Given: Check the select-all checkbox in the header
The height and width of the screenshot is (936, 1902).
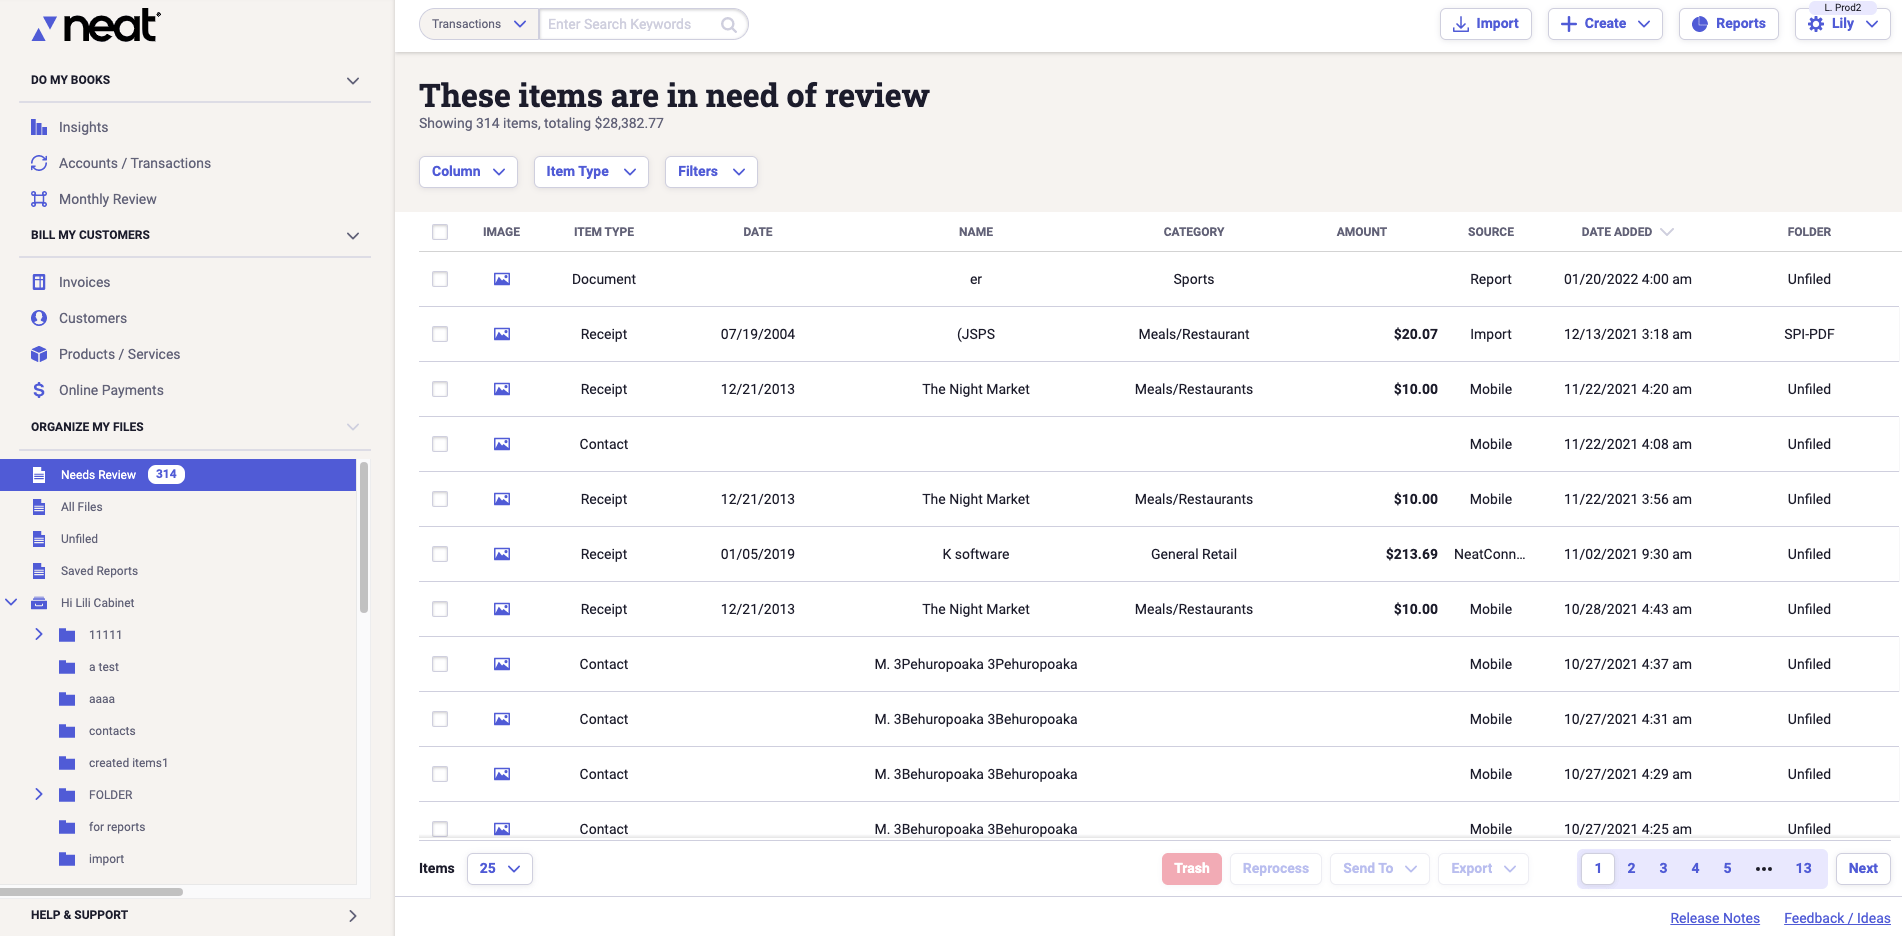Looking at the screenshot, I should (x=440, y=231).
